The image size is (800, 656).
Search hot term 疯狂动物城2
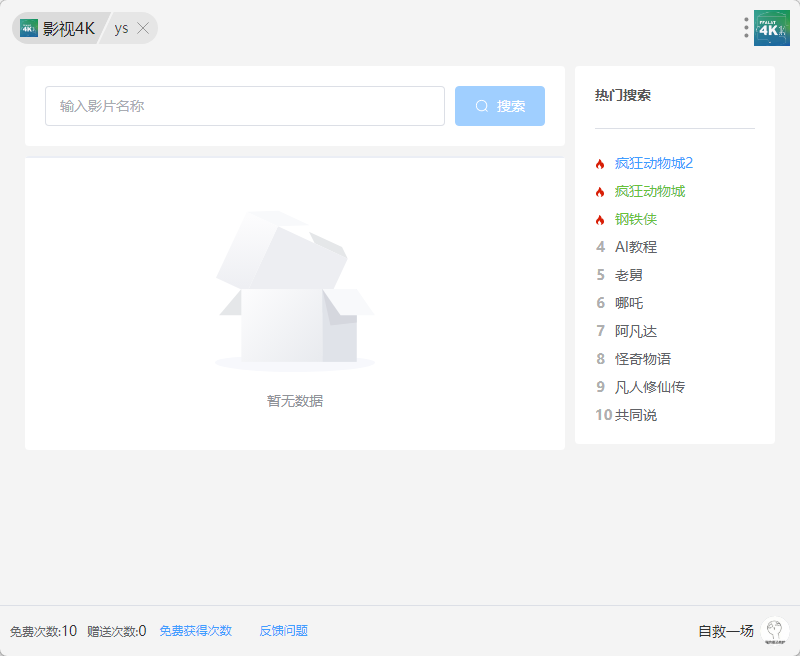[x=654, y=163]
